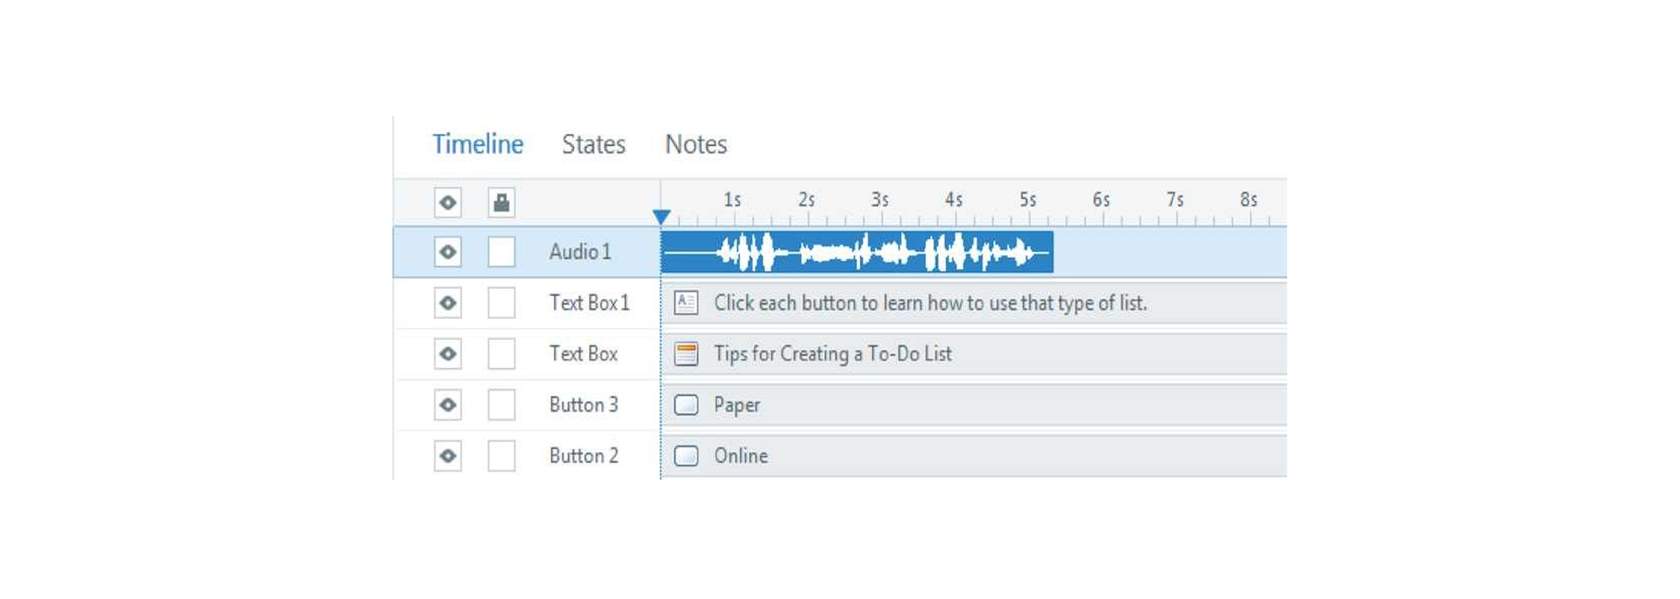
Task: Hide Button 3 using its eye icon
Action: coord(448,405)
